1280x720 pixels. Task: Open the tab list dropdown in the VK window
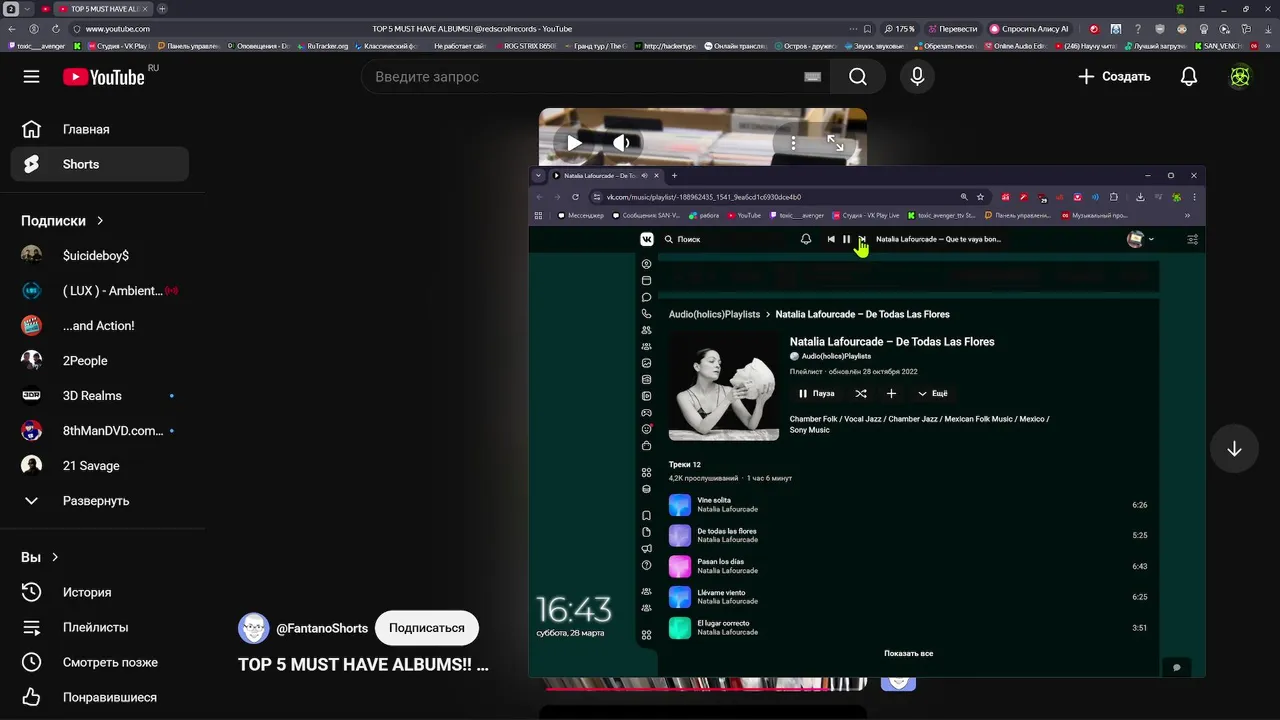pyautogui.click(x=538, y=175)
